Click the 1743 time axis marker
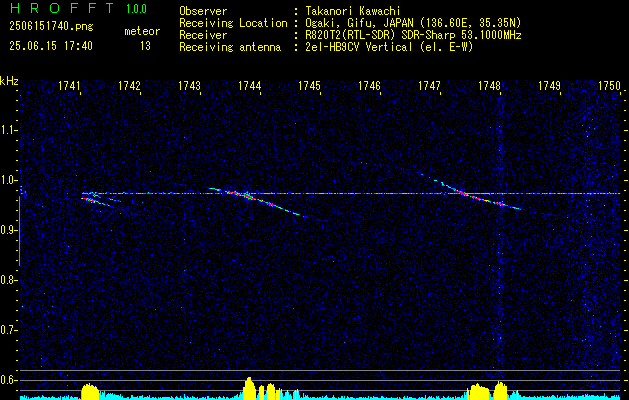 point(189,85)
